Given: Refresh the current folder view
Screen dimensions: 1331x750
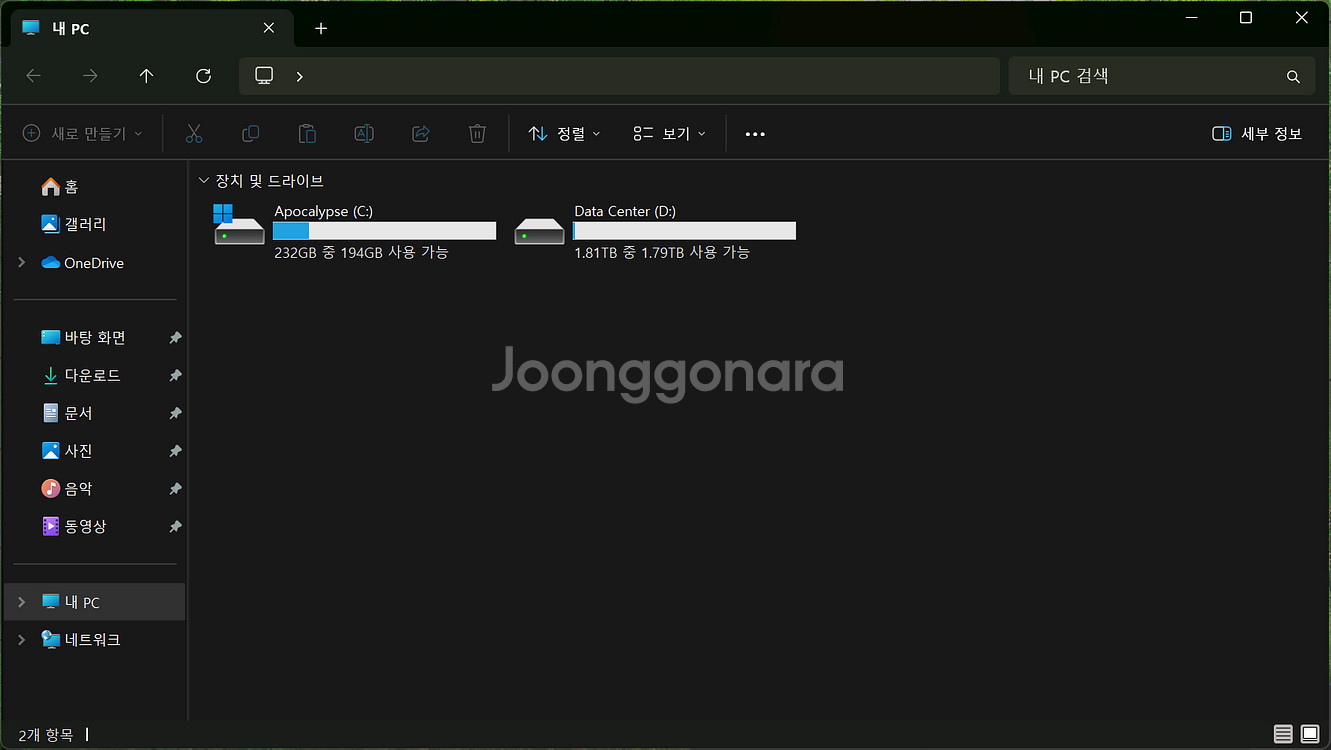Looking at the screenshot, I should point(204,76).
